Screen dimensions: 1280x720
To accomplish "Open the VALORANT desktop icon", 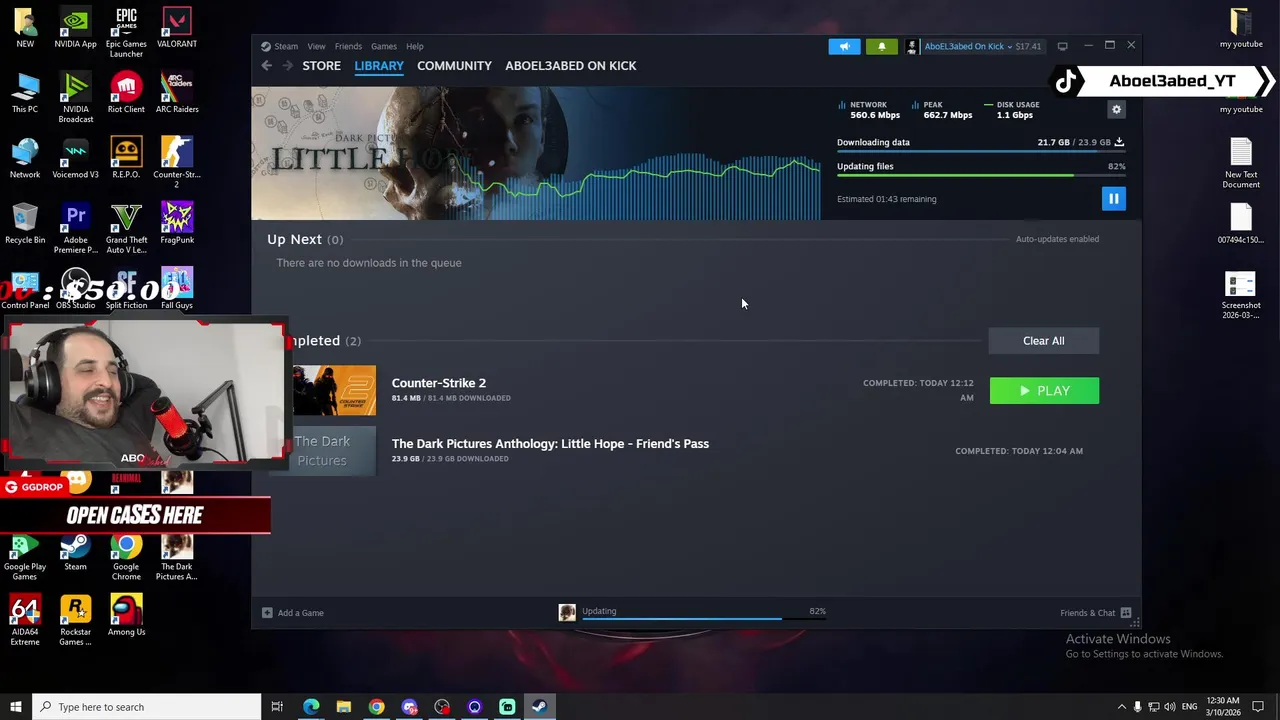I will coord(177,28).
